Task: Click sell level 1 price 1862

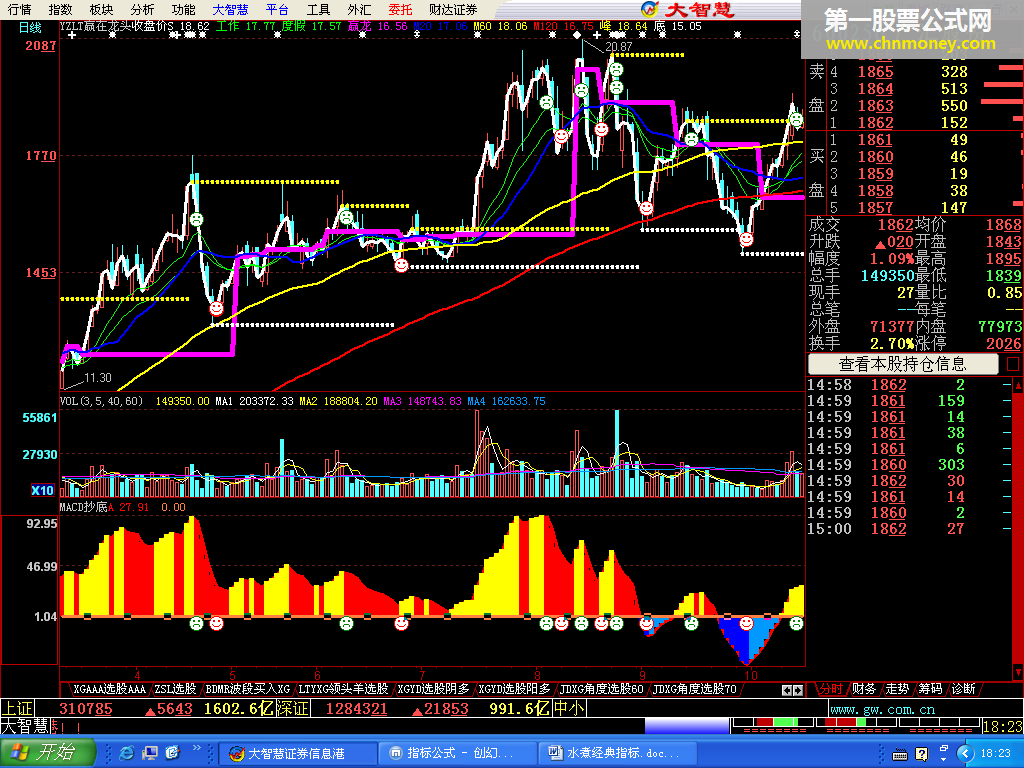Action: coord(875,122)
